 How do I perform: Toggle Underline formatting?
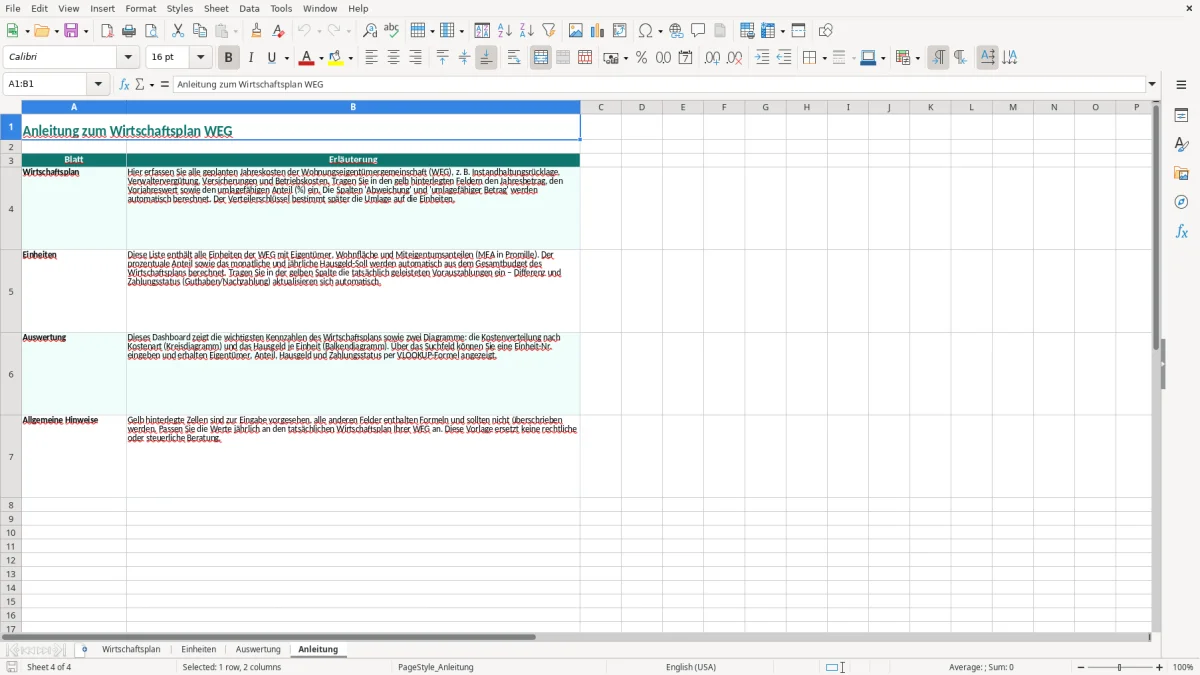click(271, 58)
